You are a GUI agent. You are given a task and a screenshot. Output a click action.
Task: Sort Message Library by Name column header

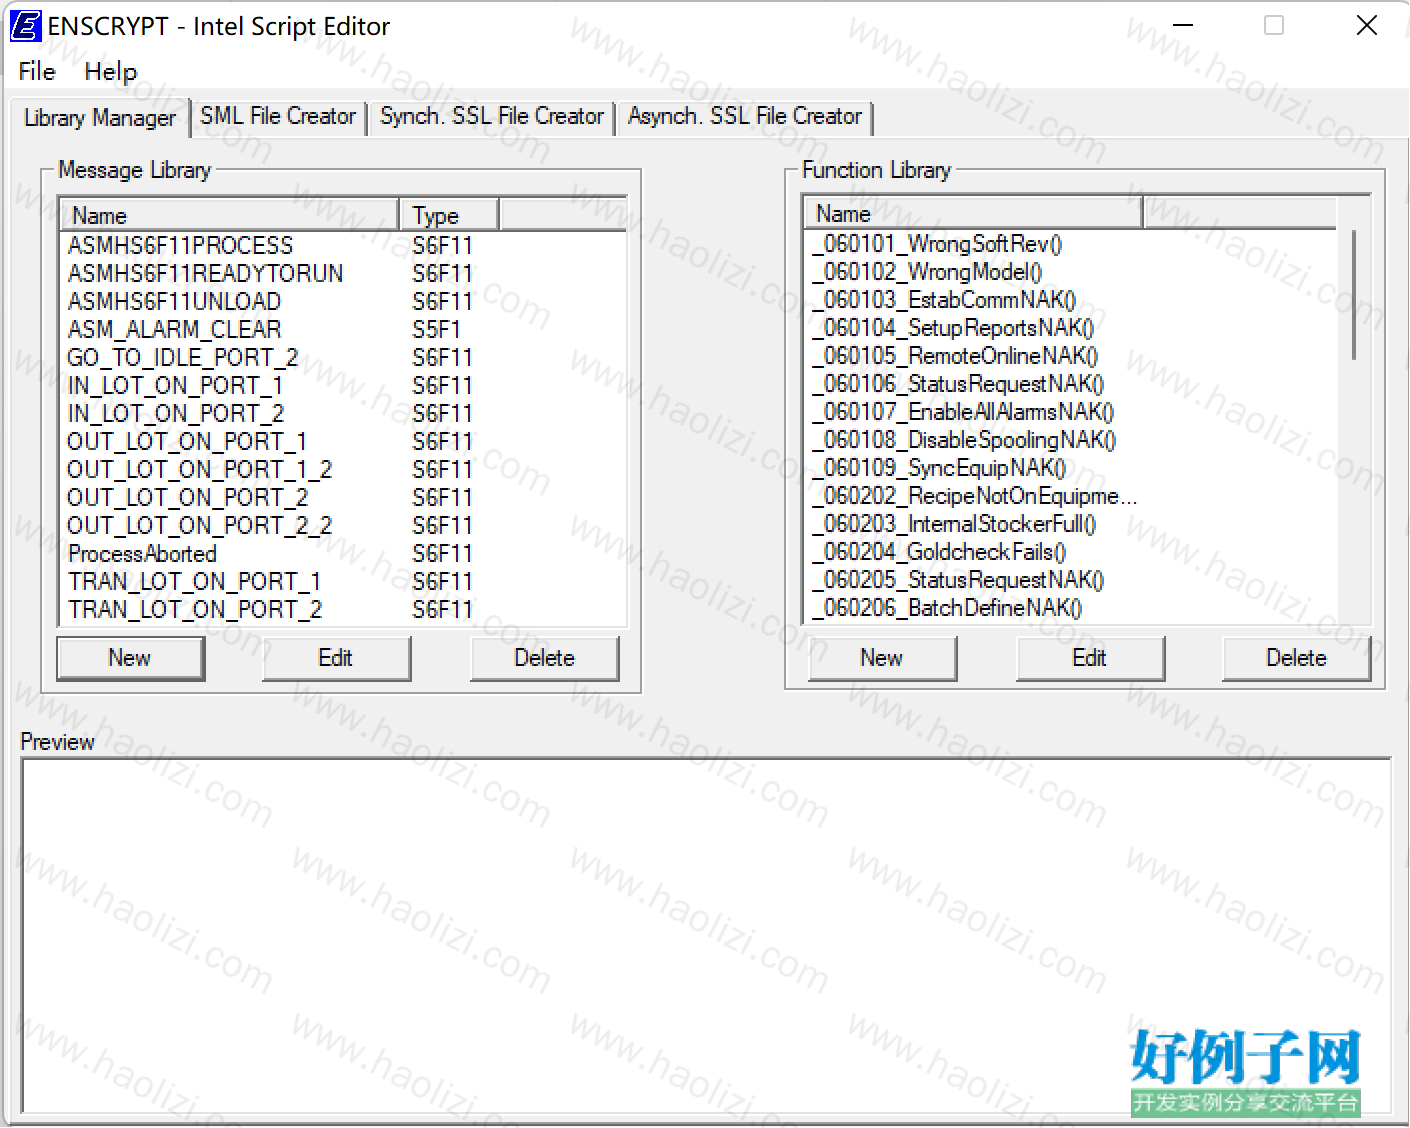pyautogui.click(x=230, y=216)
